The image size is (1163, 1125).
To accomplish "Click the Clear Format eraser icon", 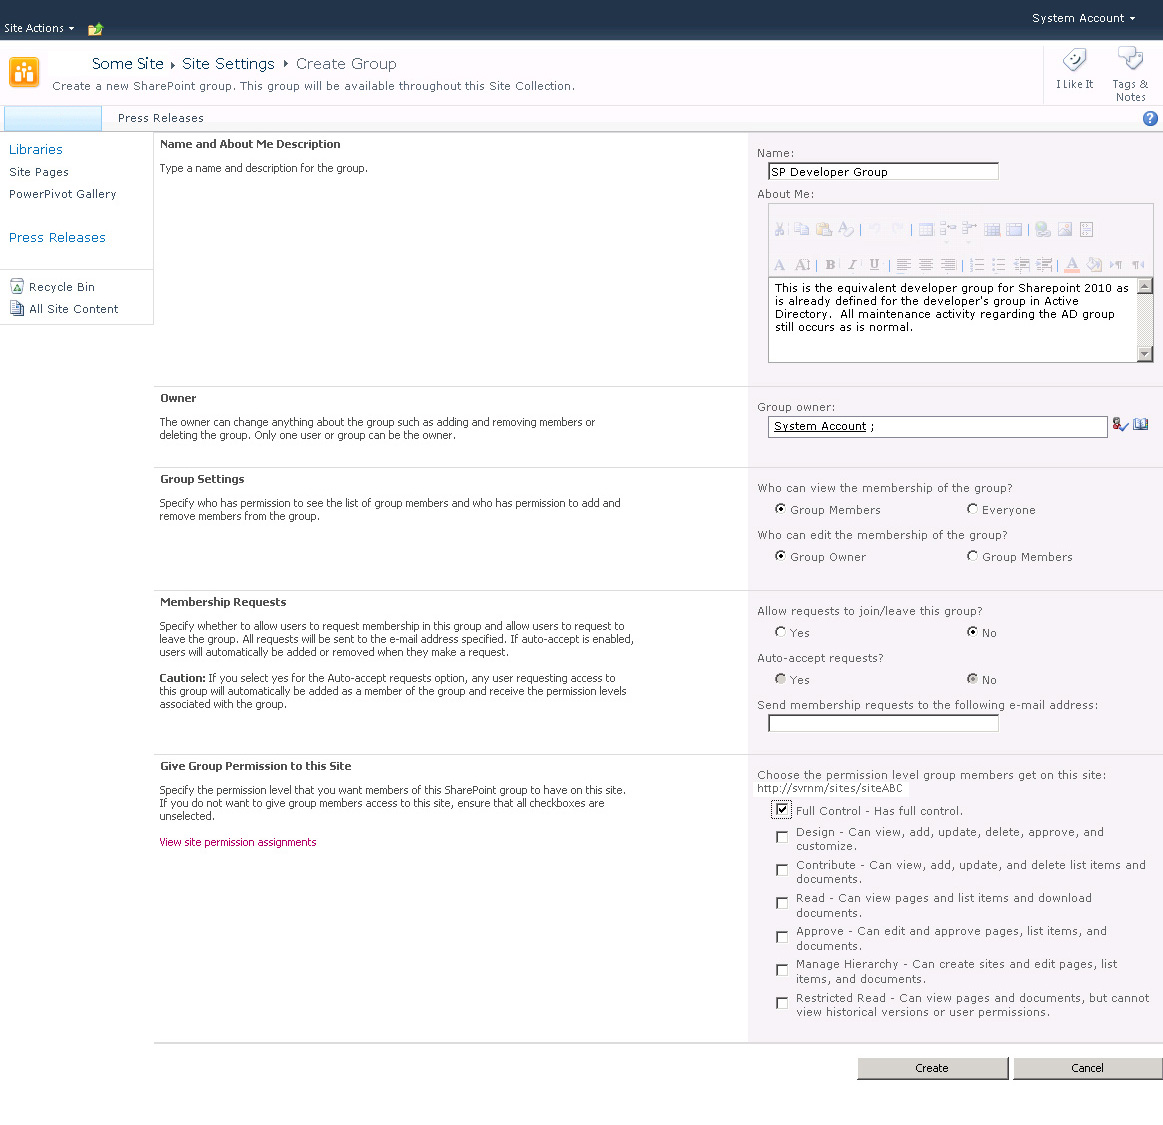I will pos(846,228).
